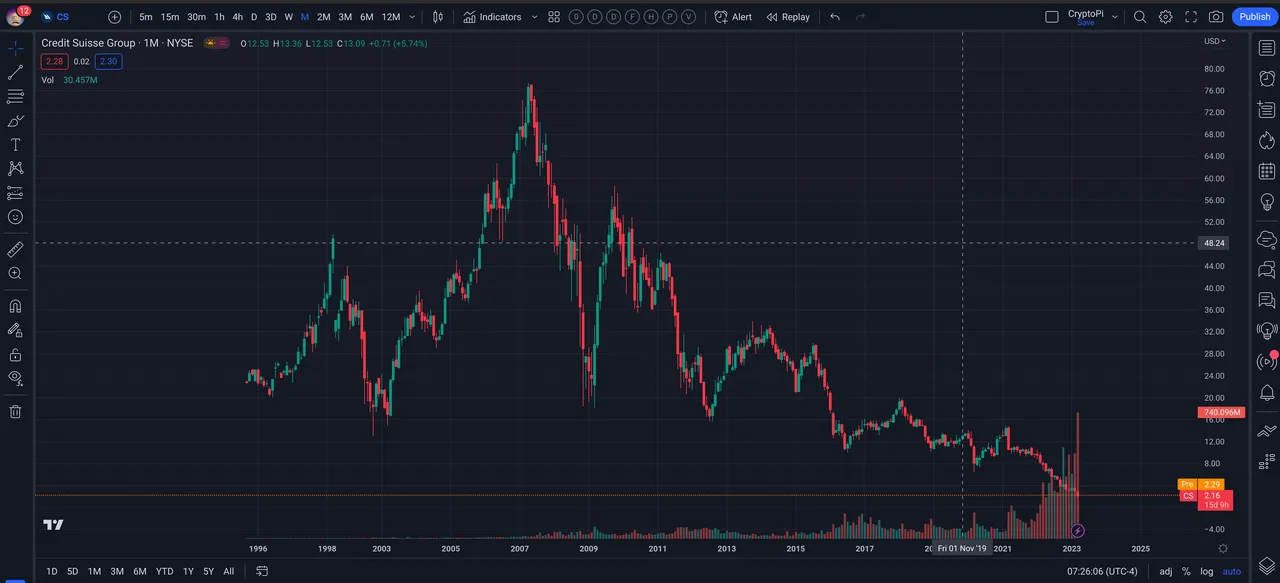Create an Alert

pos(733,17)
